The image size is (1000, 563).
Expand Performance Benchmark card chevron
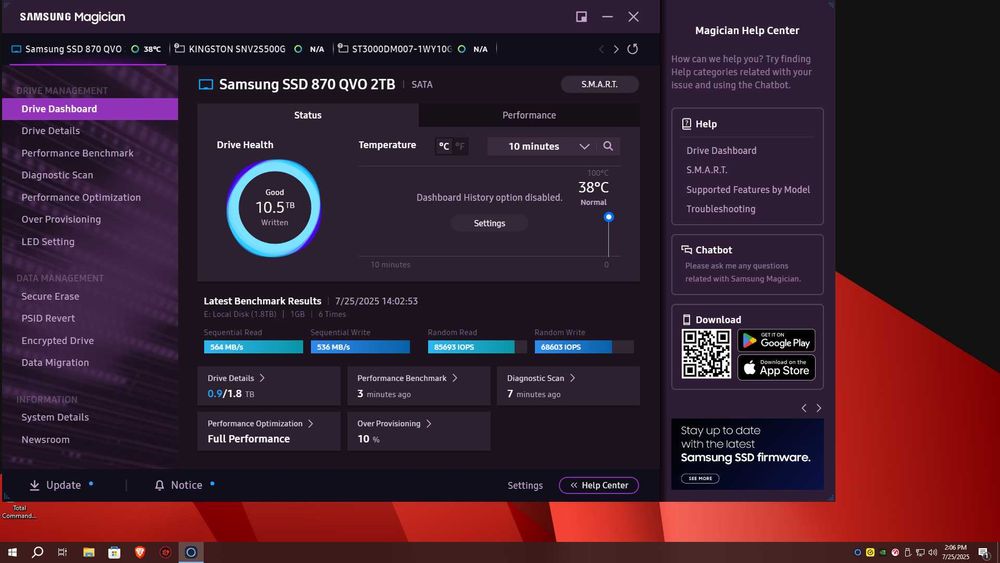[455, 378]
